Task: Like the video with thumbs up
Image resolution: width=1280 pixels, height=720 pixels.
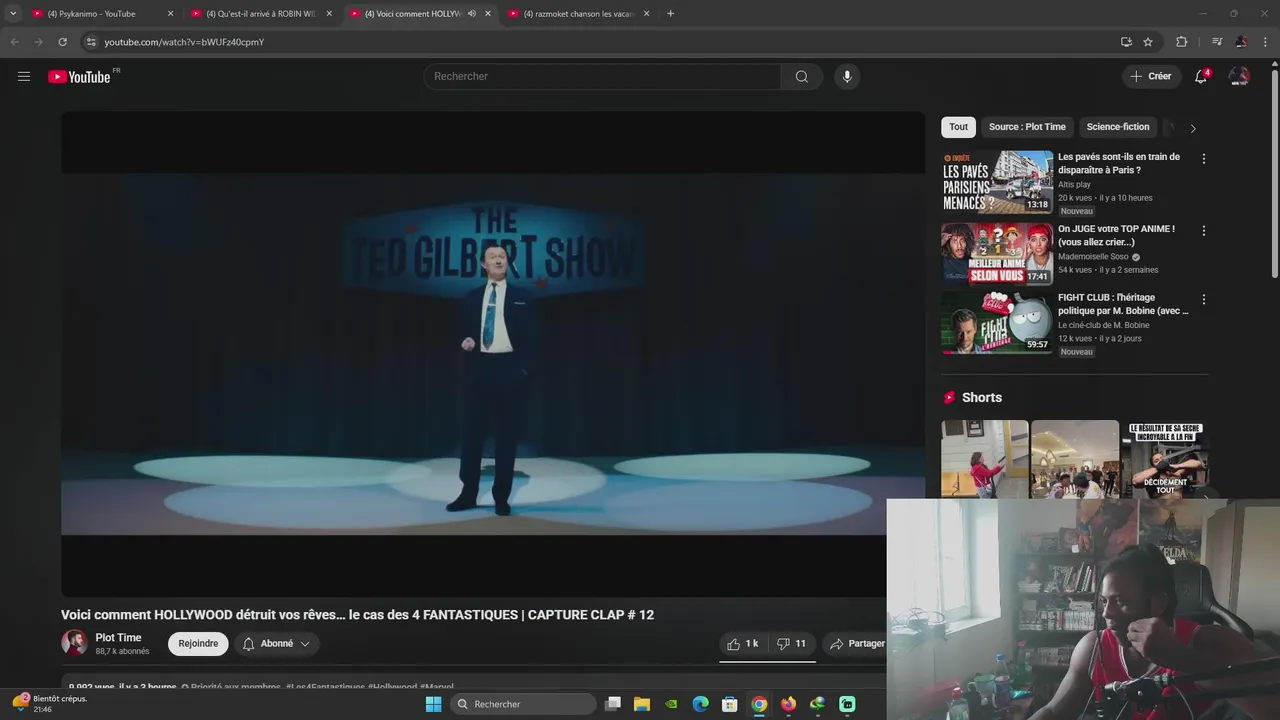Action: pos(743,644)
